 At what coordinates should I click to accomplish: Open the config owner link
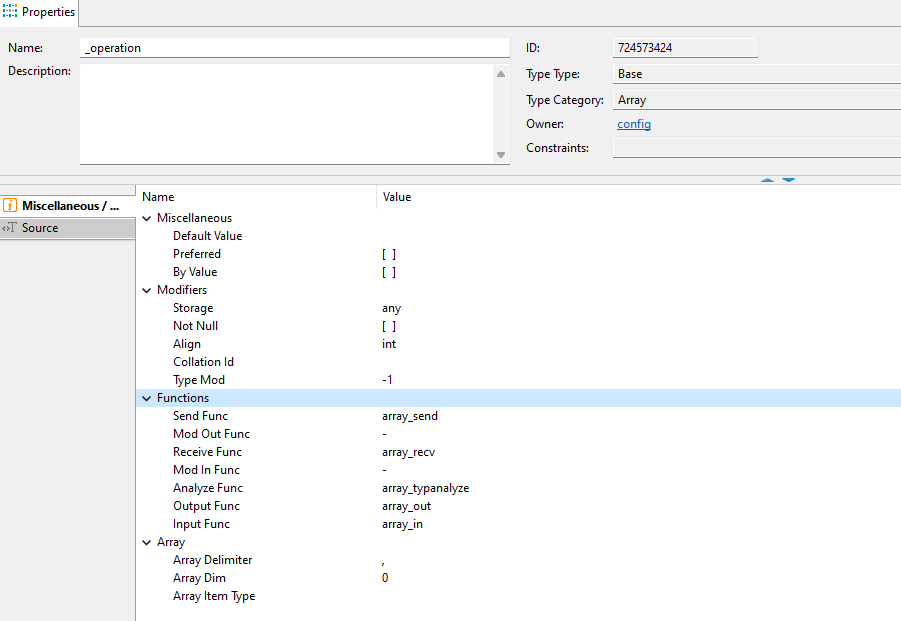[634, 124]
